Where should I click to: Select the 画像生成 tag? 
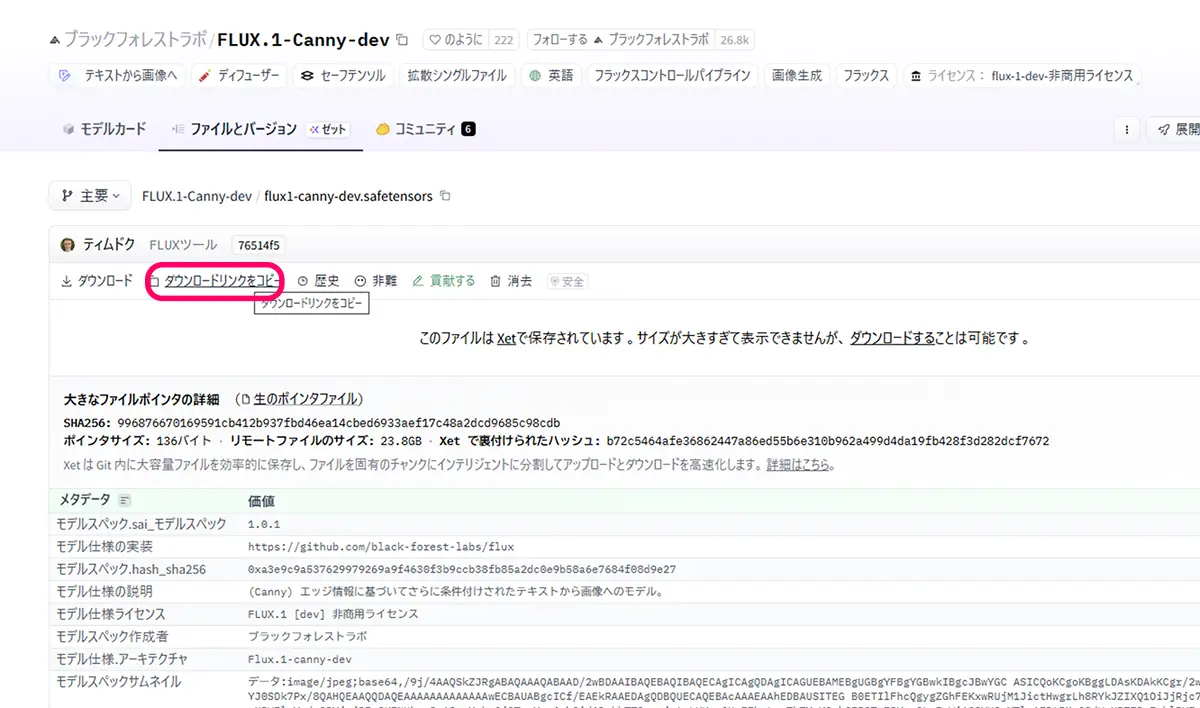coord(797,75)
